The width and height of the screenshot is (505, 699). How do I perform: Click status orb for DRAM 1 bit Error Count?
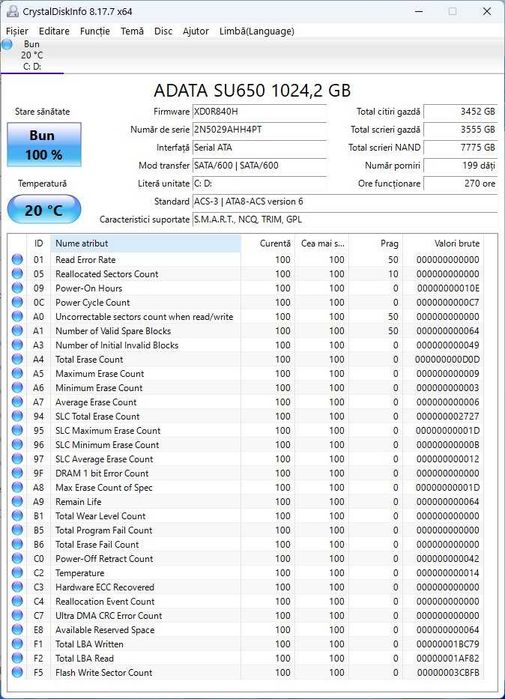(17, 473)
